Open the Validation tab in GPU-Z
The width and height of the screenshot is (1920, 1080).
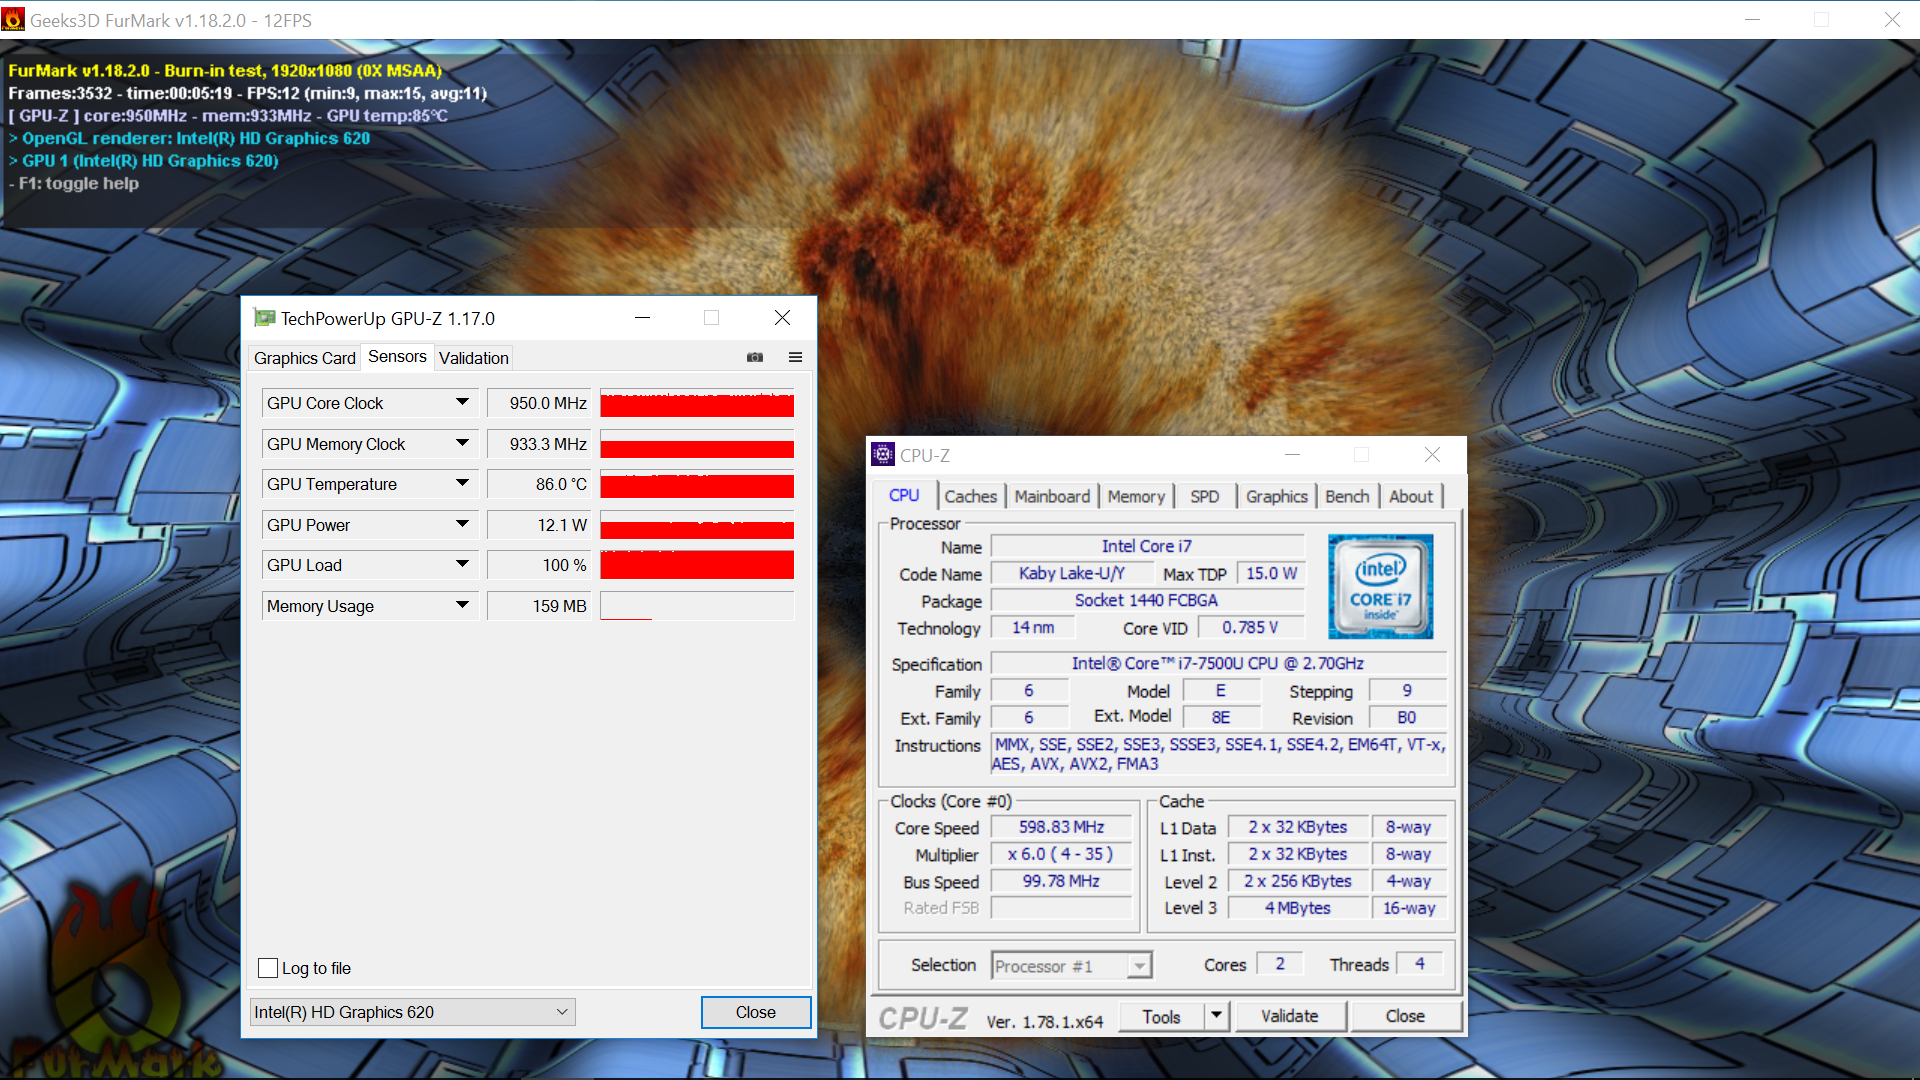pos(474,358)
